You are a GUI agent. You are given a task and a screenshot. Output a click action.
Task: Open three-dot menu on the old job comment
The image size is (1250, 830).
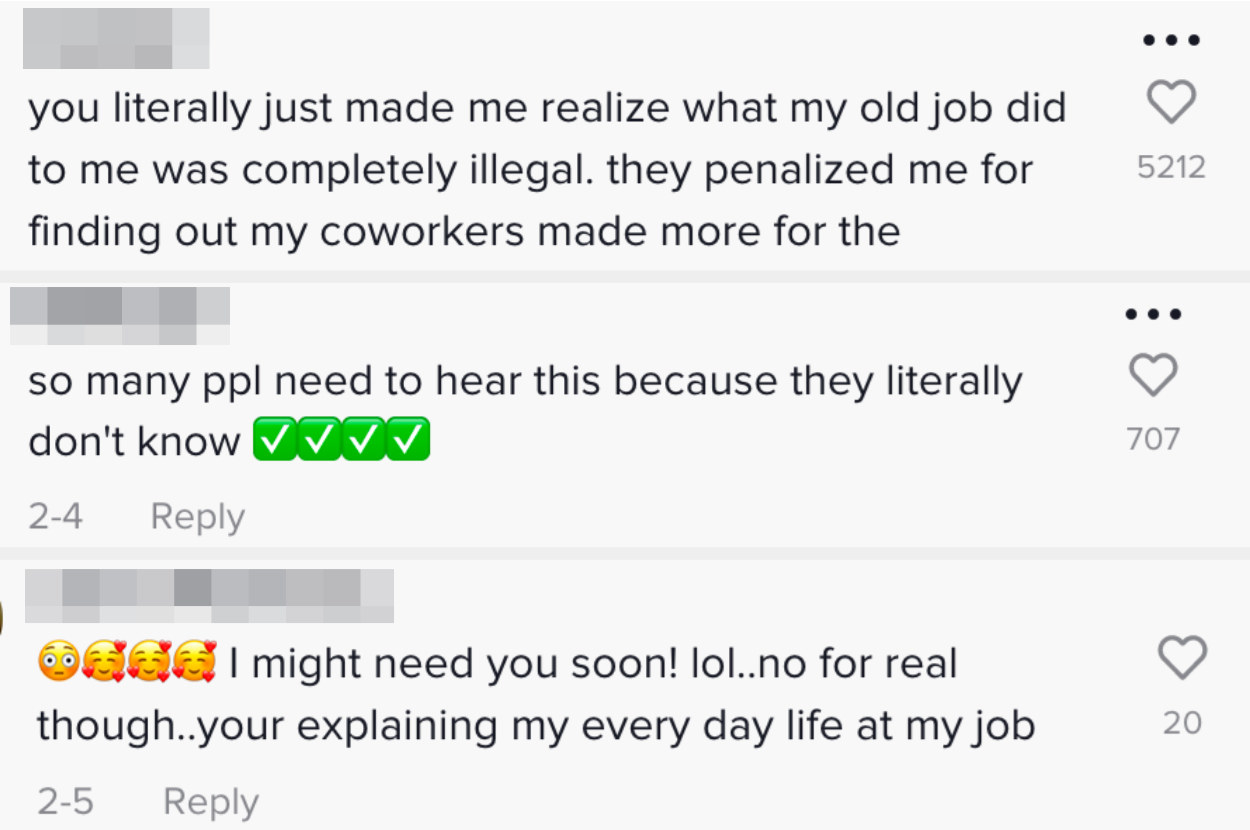click(1170, 41)
